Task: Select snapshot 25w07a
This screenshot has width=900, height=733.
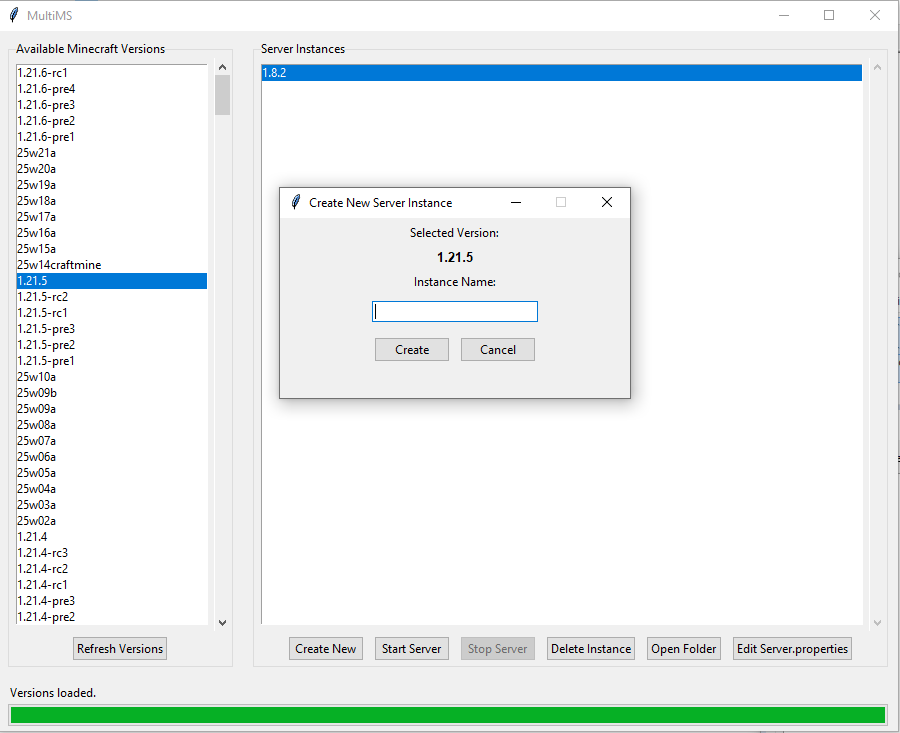Action: [111, 441]
